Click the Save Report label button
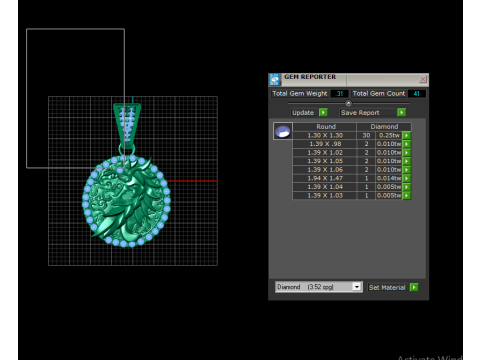Viewport: 480px width, 360px height. (360, 113)
